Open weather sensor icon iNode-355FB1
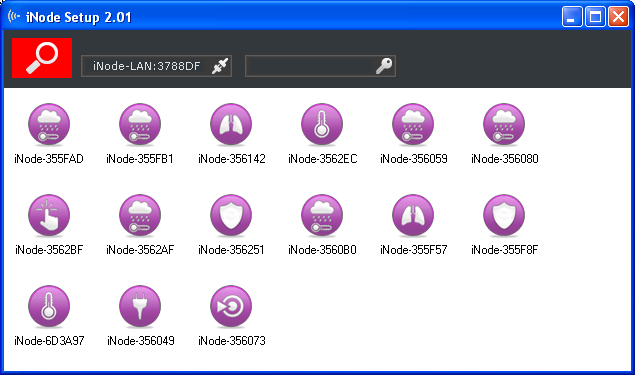 pyautogui.click(x=140, y=124)
